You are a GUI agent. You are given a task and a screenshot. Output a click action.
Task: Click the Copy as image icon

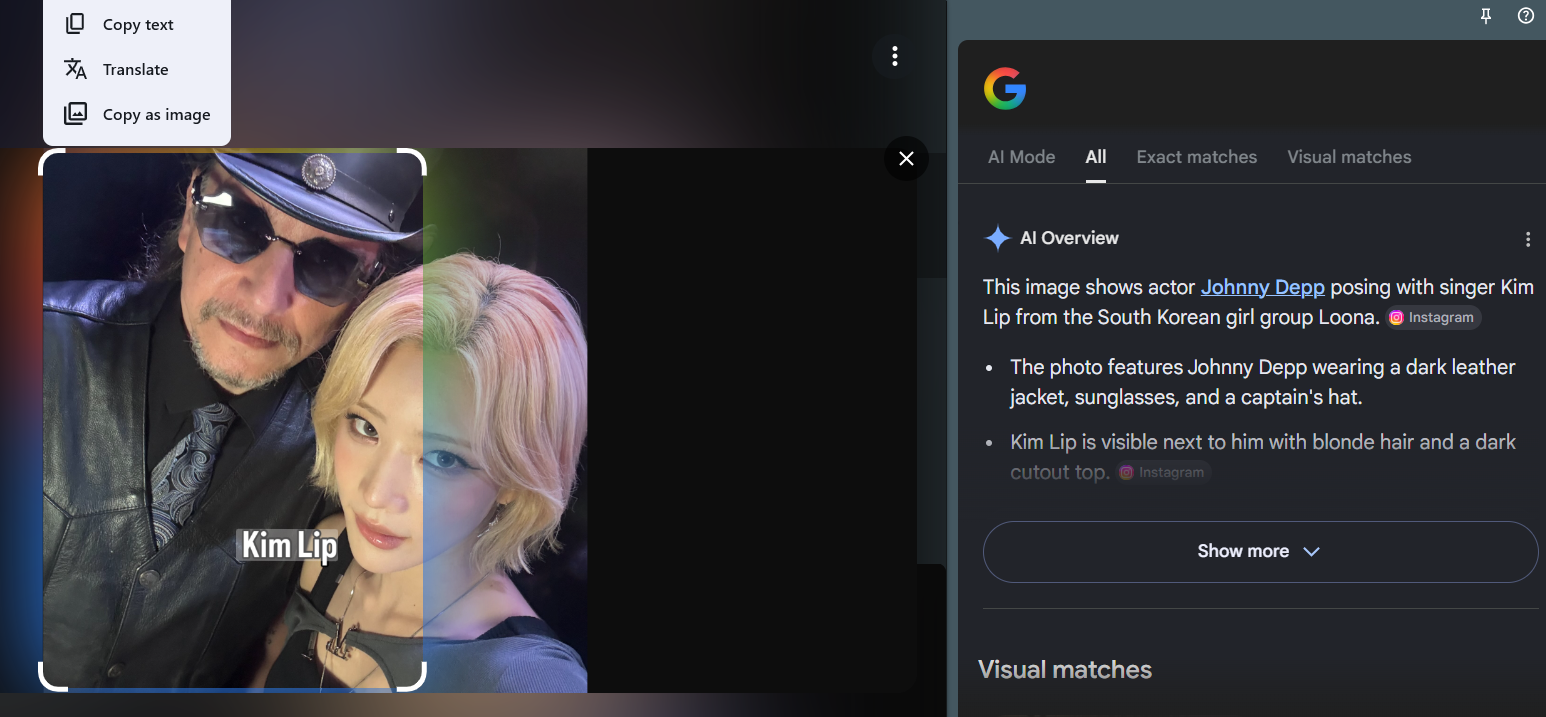tap(75, 114)
